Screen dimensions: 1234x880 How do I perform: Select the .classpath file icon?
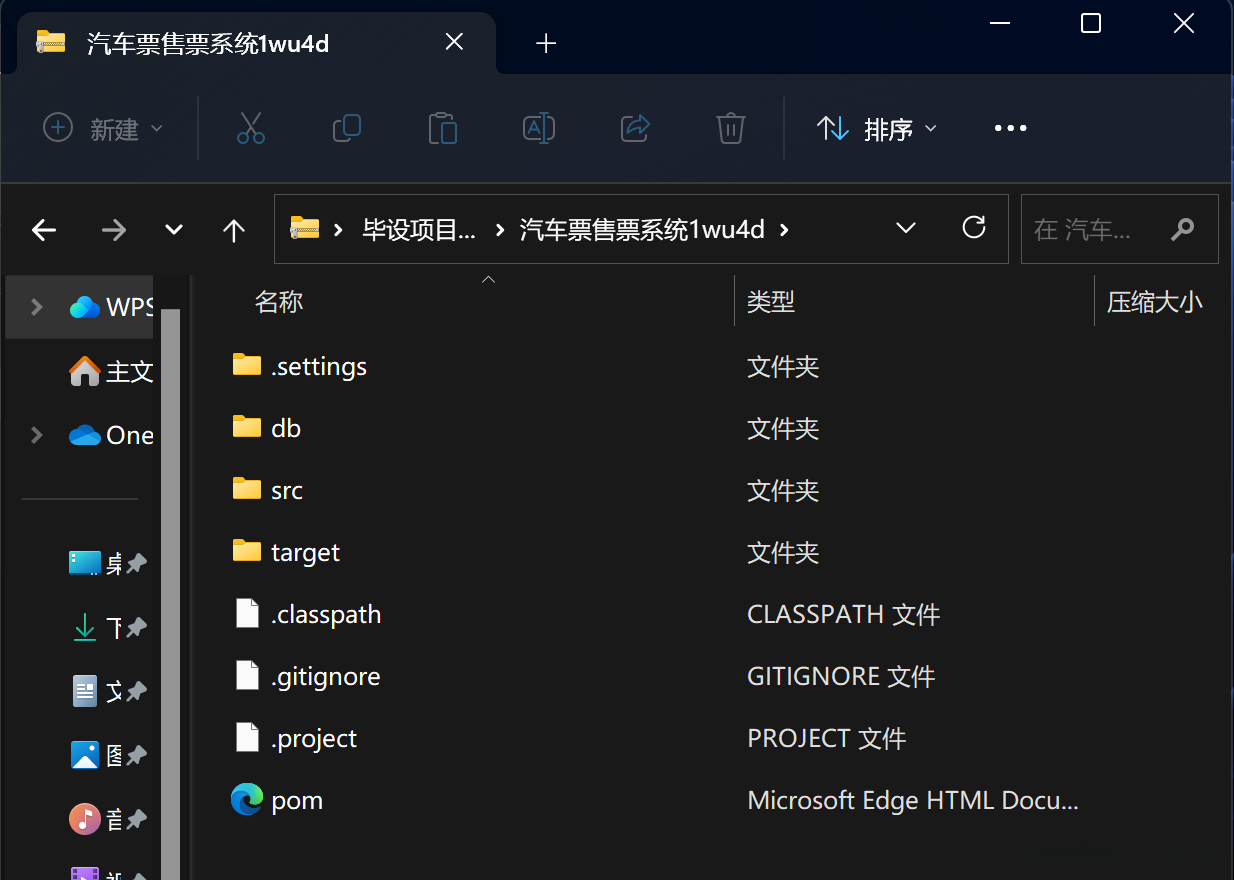(x=247, y=613)
